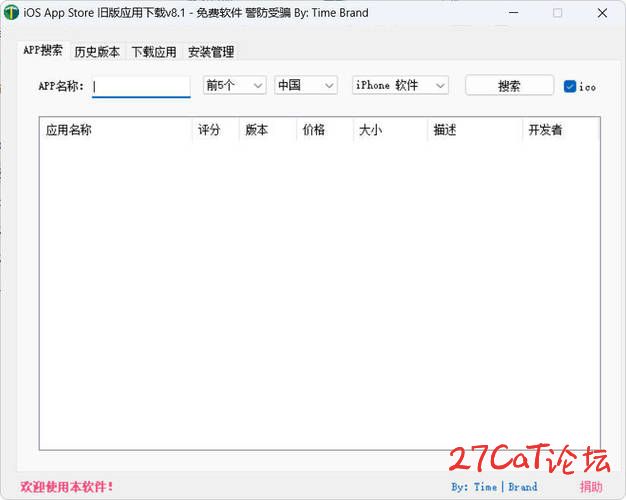The image size is (626, 500).
Task: Open the 历史版本 tab
Action: click(97, 52)
